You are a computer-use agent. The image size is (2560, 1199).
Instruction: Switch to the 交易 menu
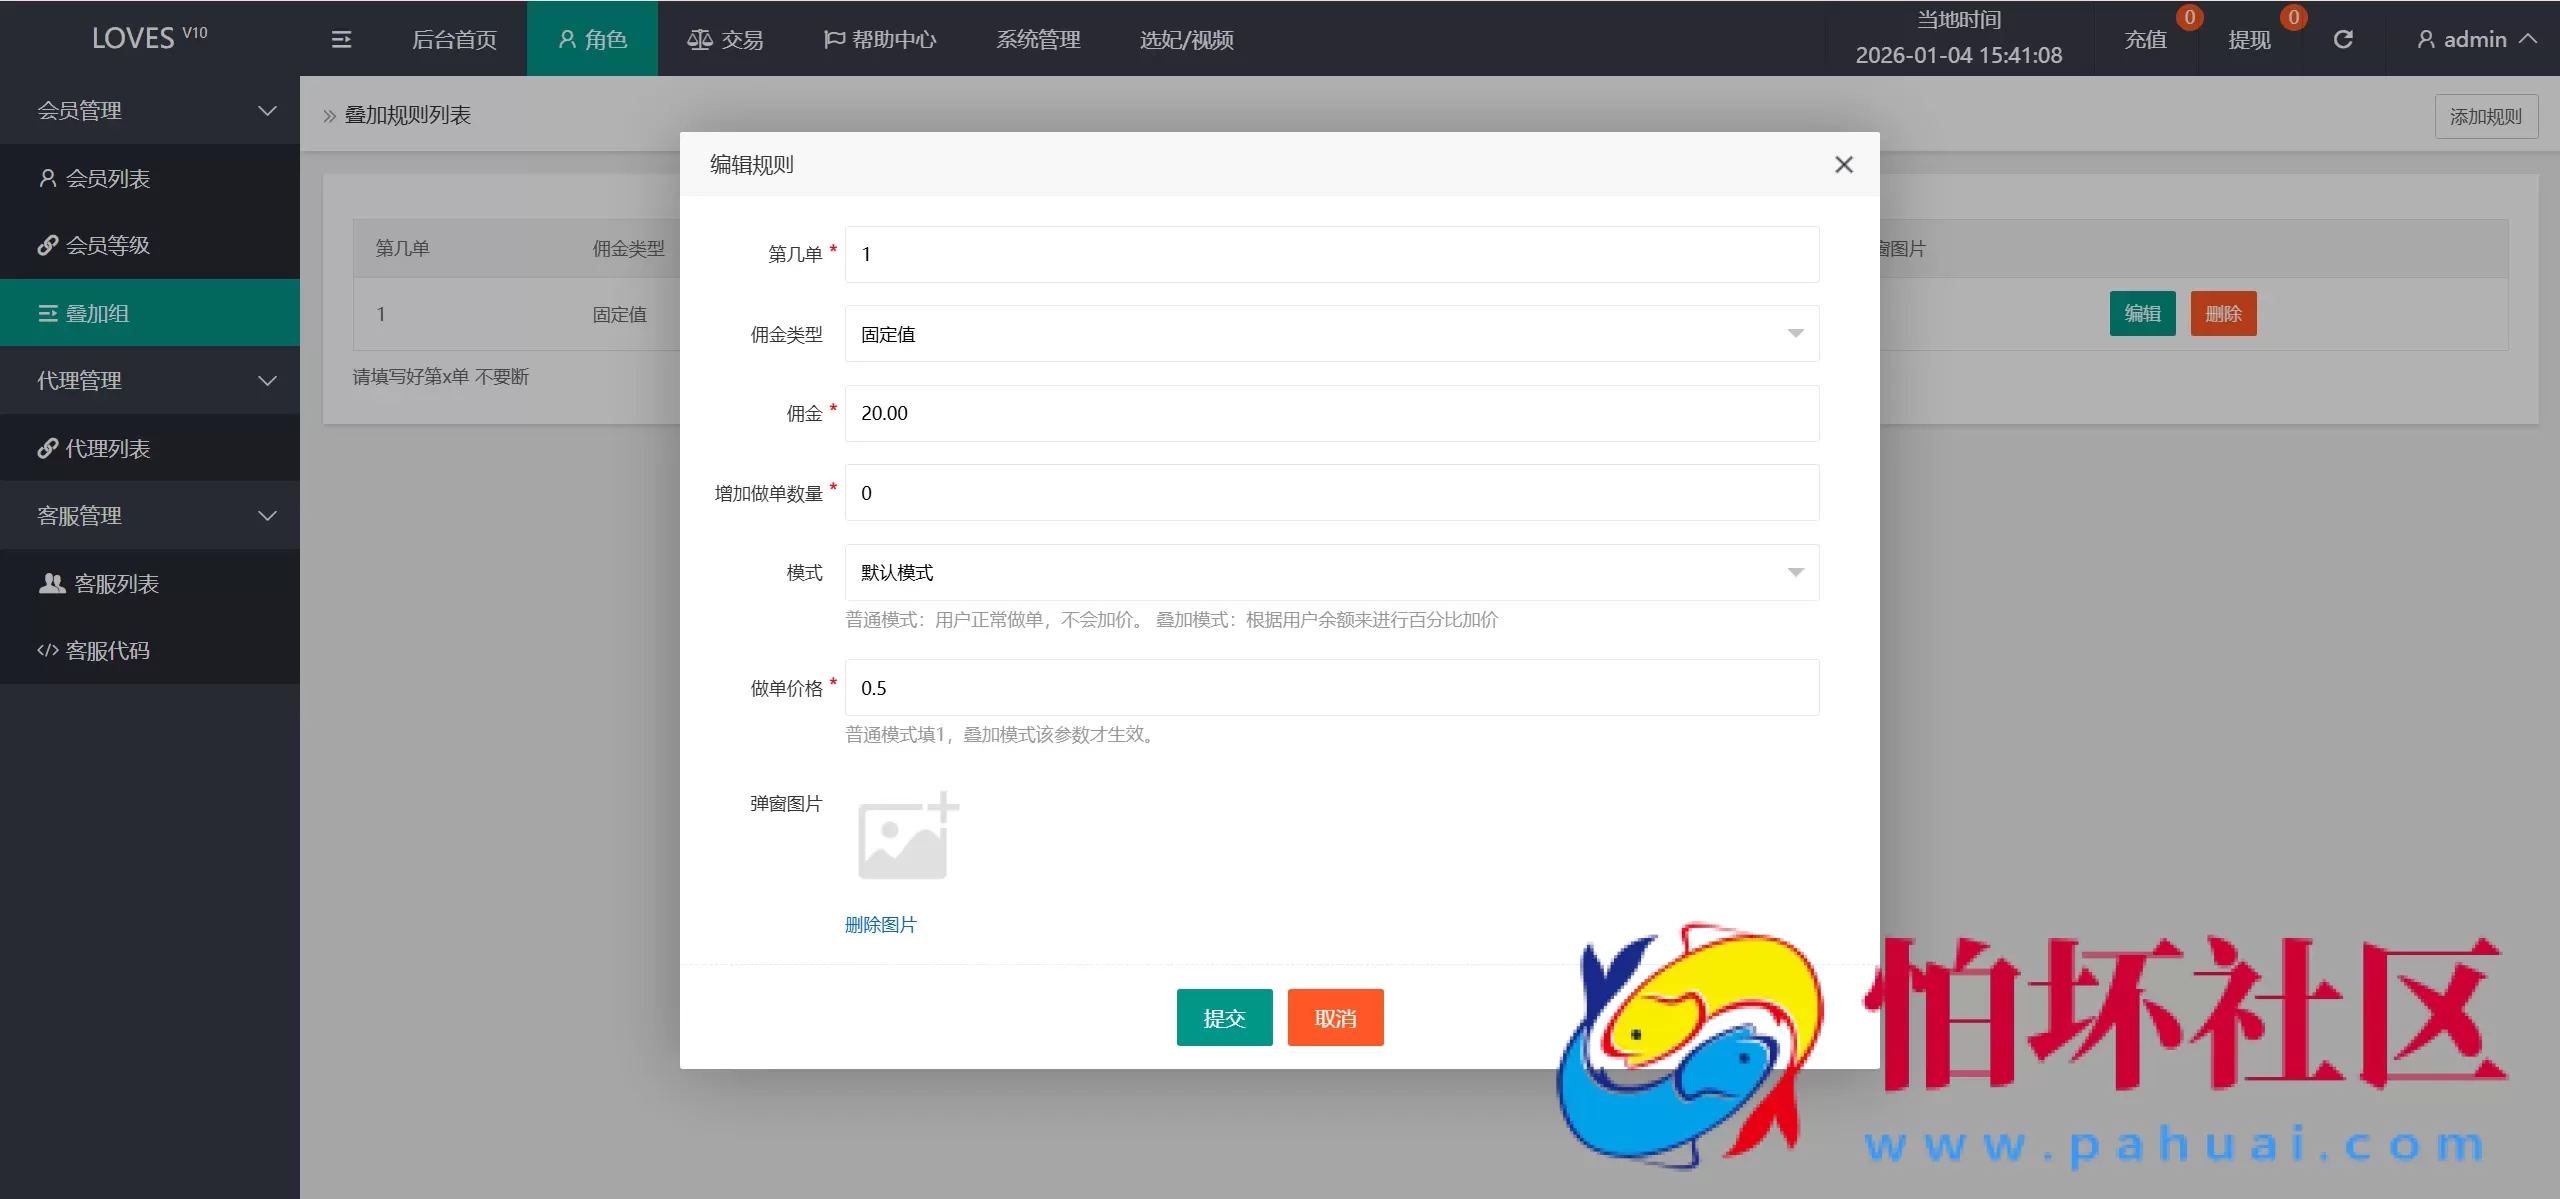click(724, 38)
